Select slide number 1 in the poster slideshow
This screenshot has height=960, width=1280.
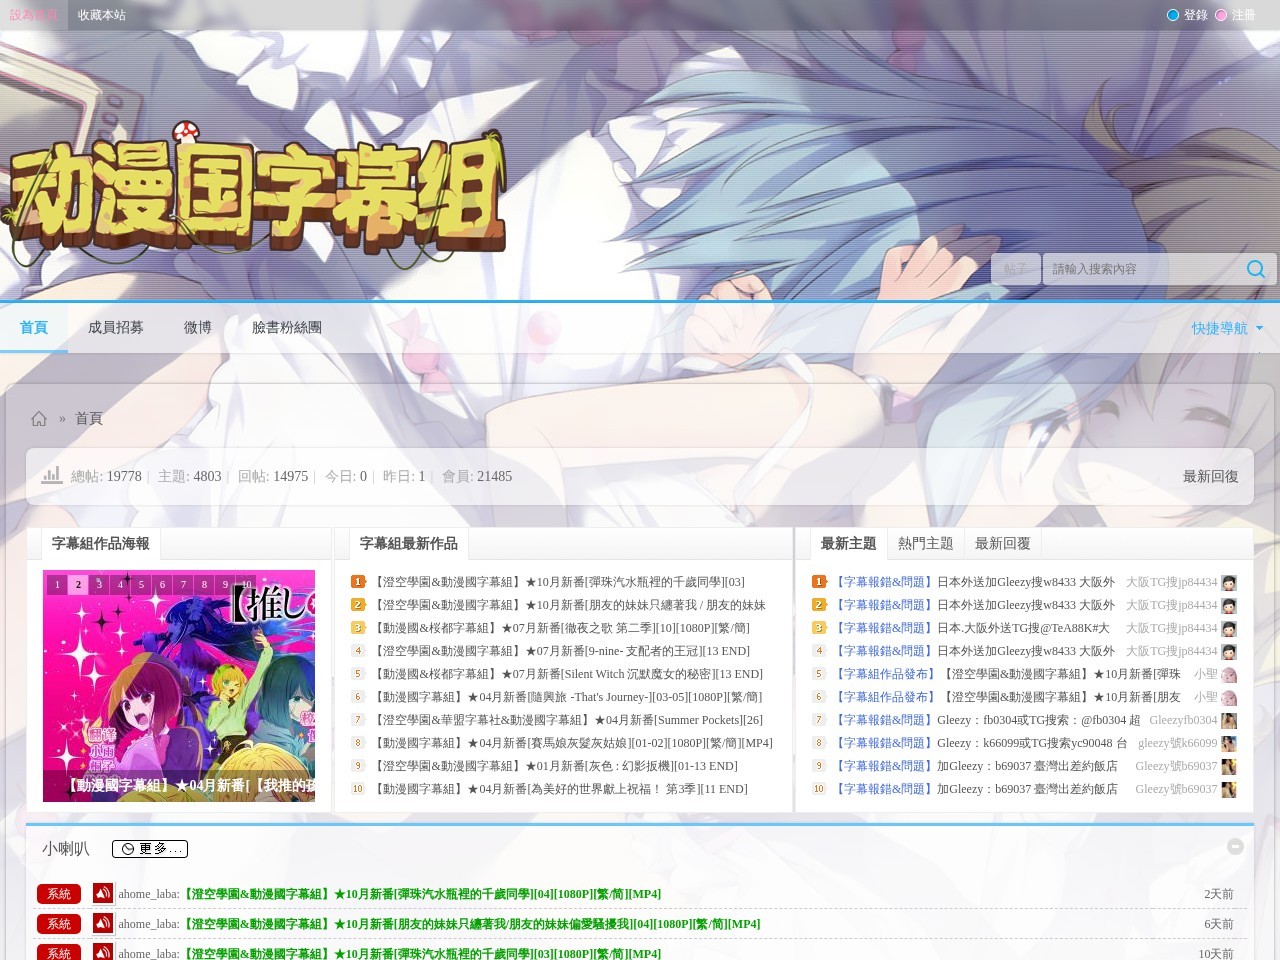[57, 585]
